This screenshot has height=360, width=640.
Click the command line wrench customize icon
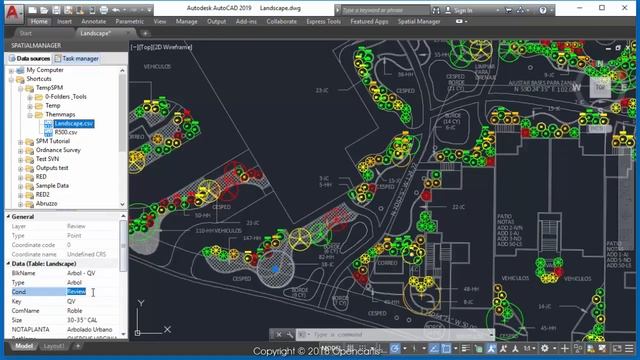tap(289, 335)
